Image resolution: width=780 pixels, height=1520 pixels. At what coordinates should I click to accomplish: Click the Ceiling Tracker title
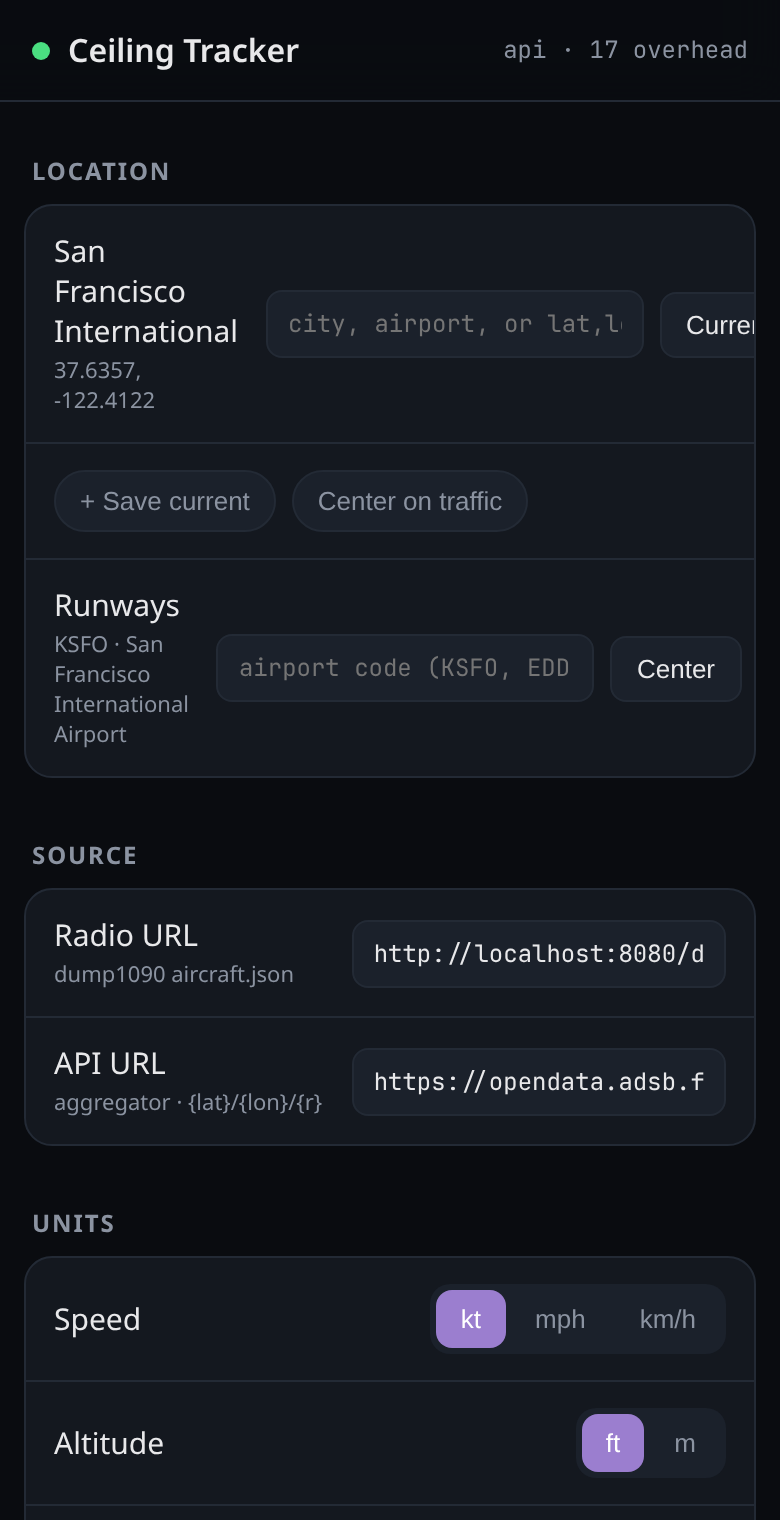183,51
